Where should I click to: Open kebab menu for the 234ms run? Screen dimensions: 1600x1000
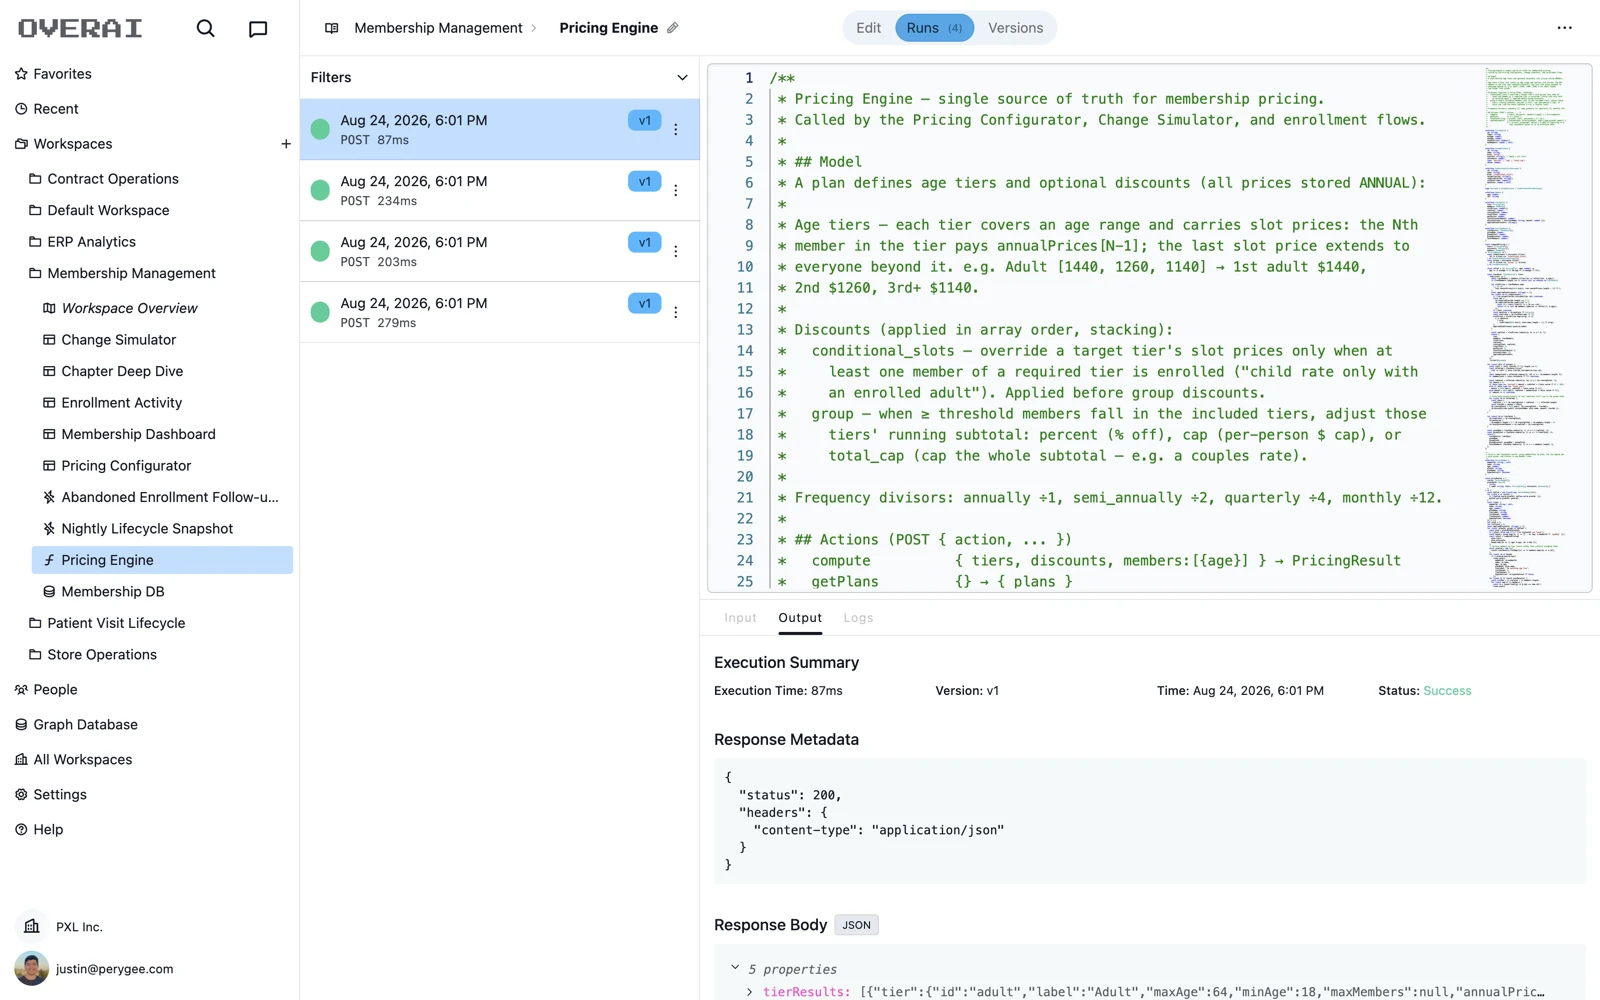(x=676, y=190)
